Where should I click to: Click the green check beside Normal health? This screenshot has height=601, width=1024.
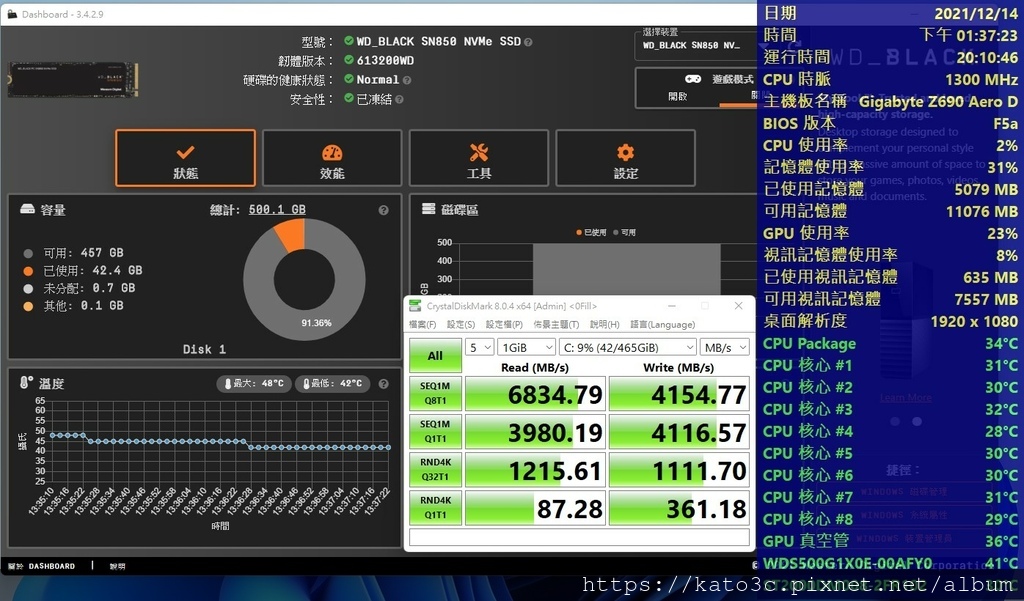coord(349,79)
